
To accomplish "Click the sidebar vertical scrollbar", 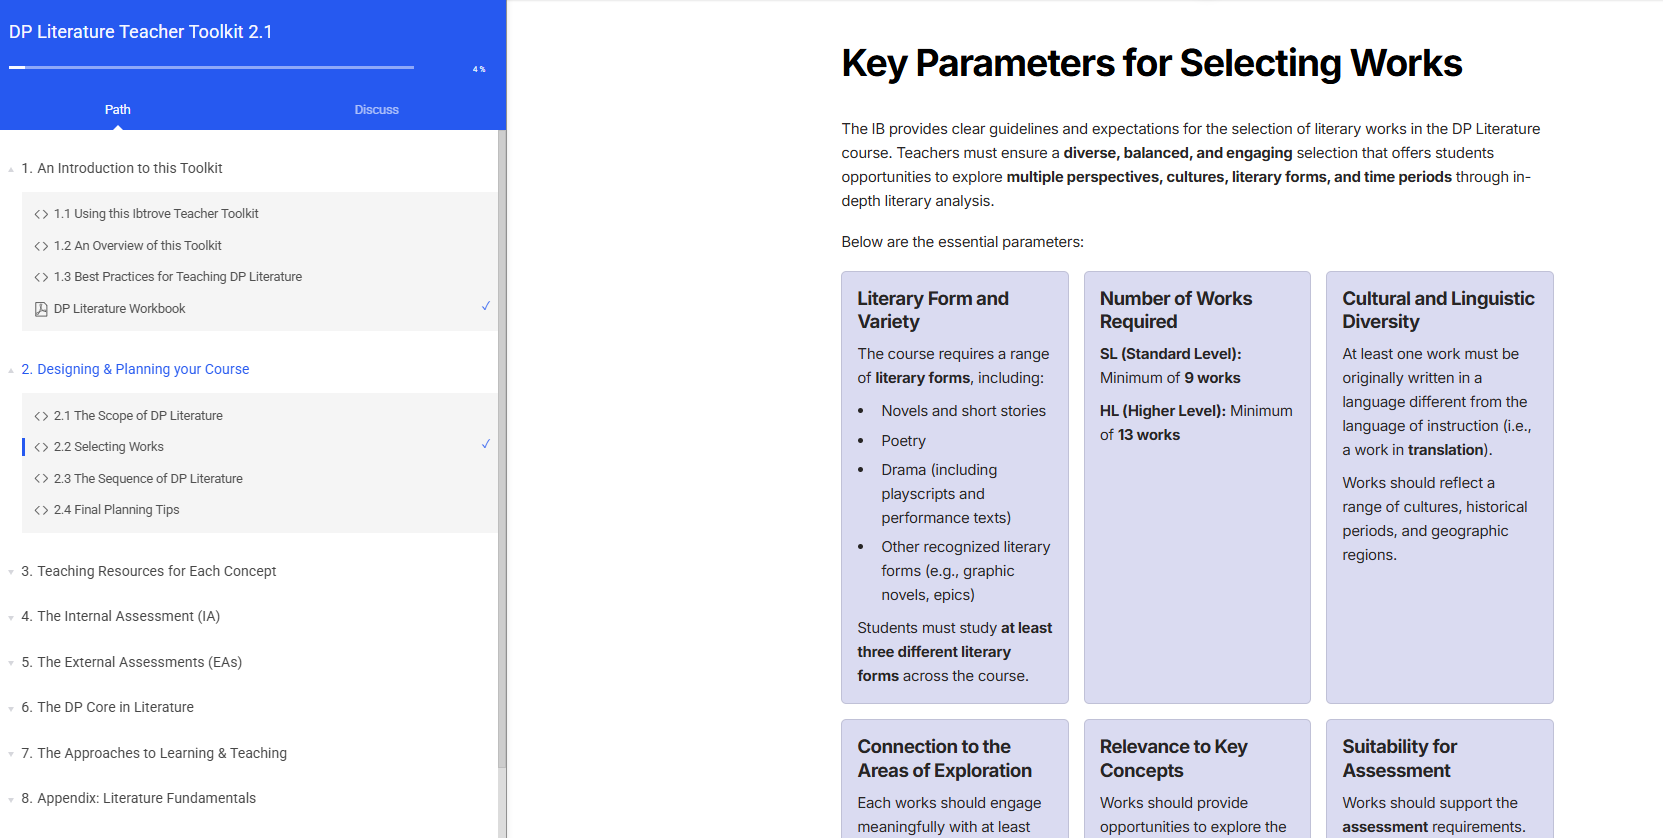I will 502,450.
